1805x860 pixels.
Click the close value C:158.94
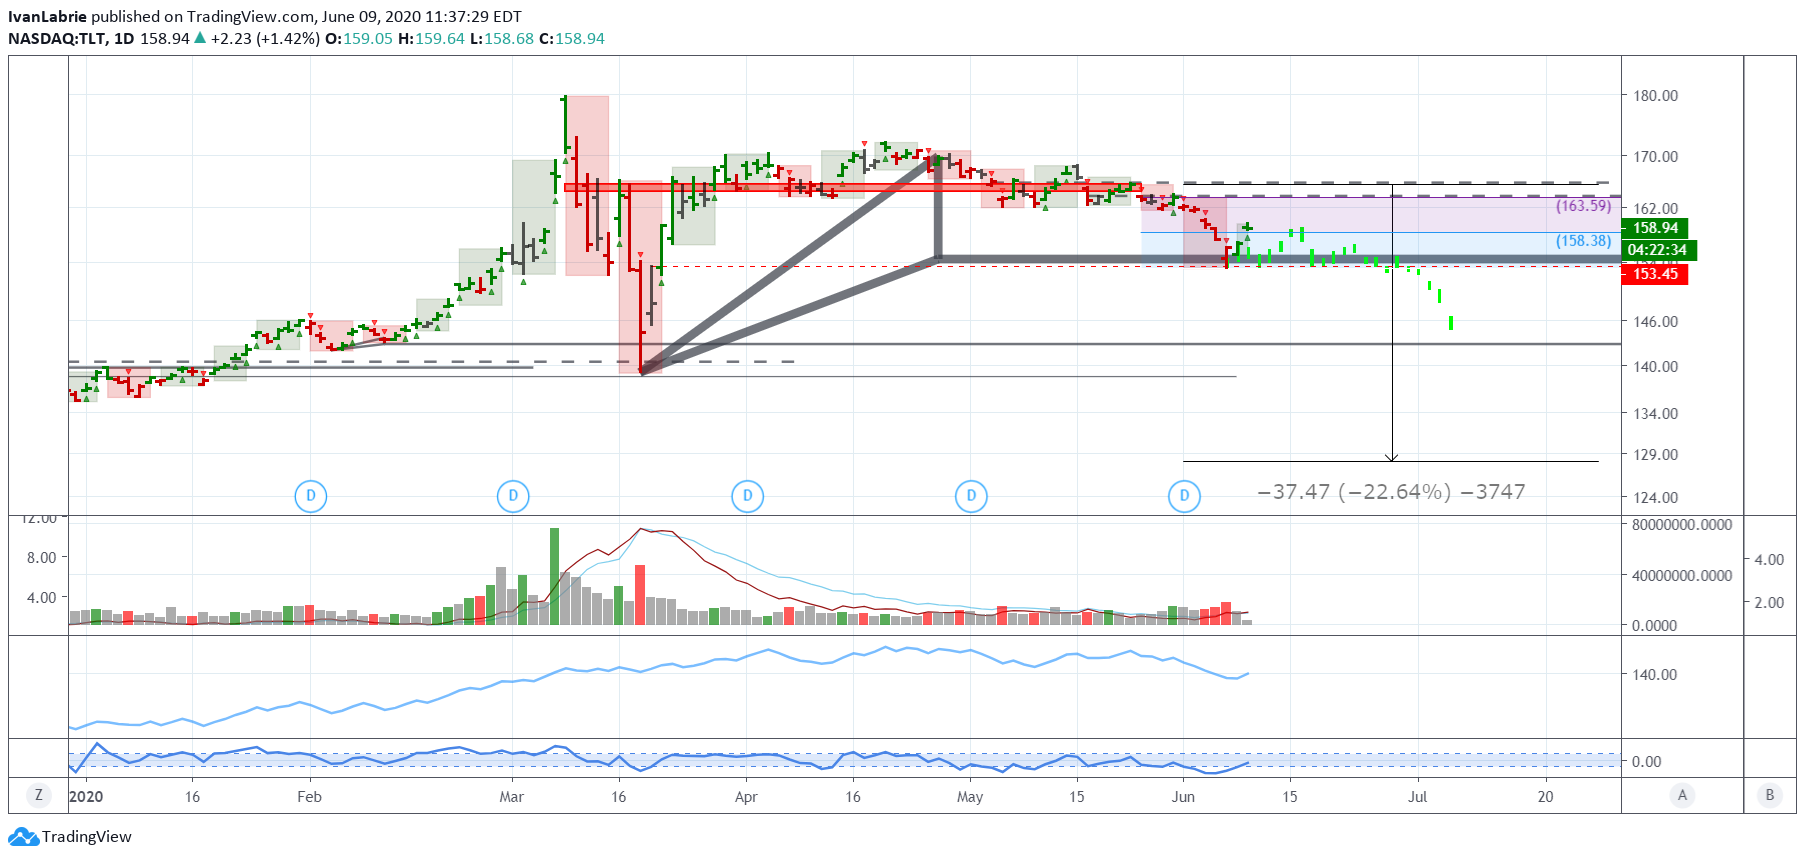(x=572, y=39)
